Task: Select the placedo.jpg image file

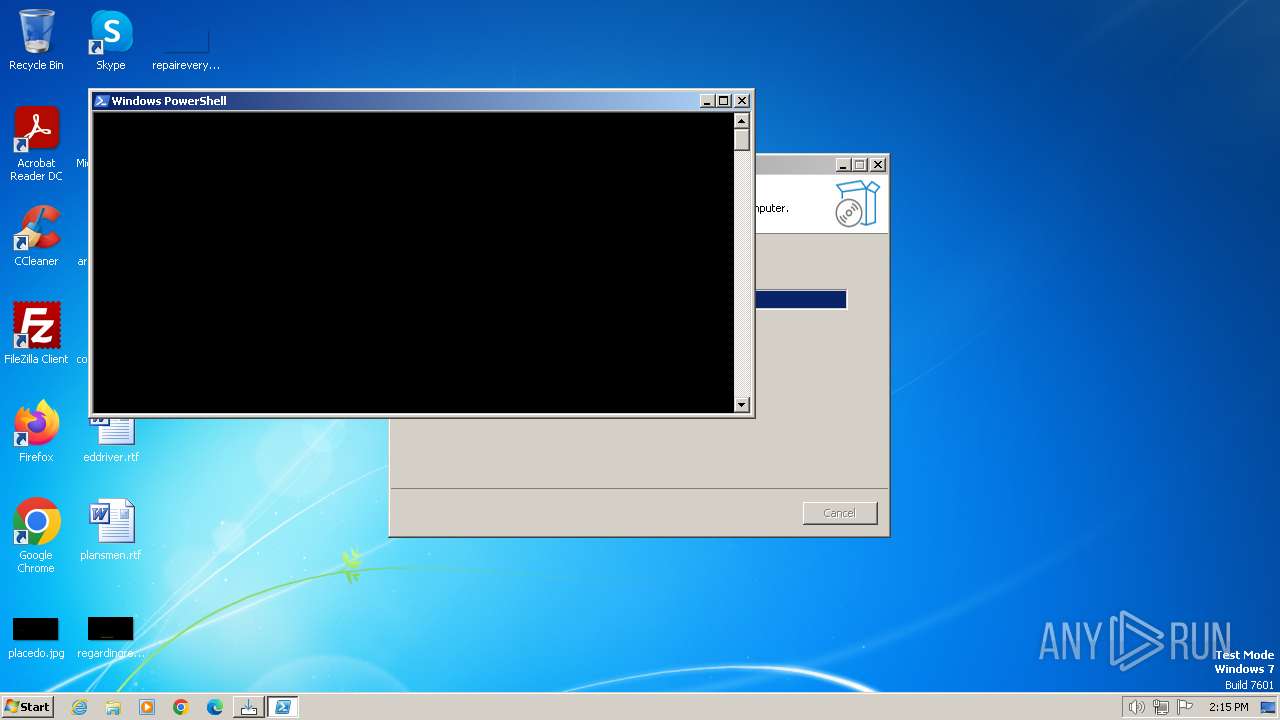Action: coord(36,637)
